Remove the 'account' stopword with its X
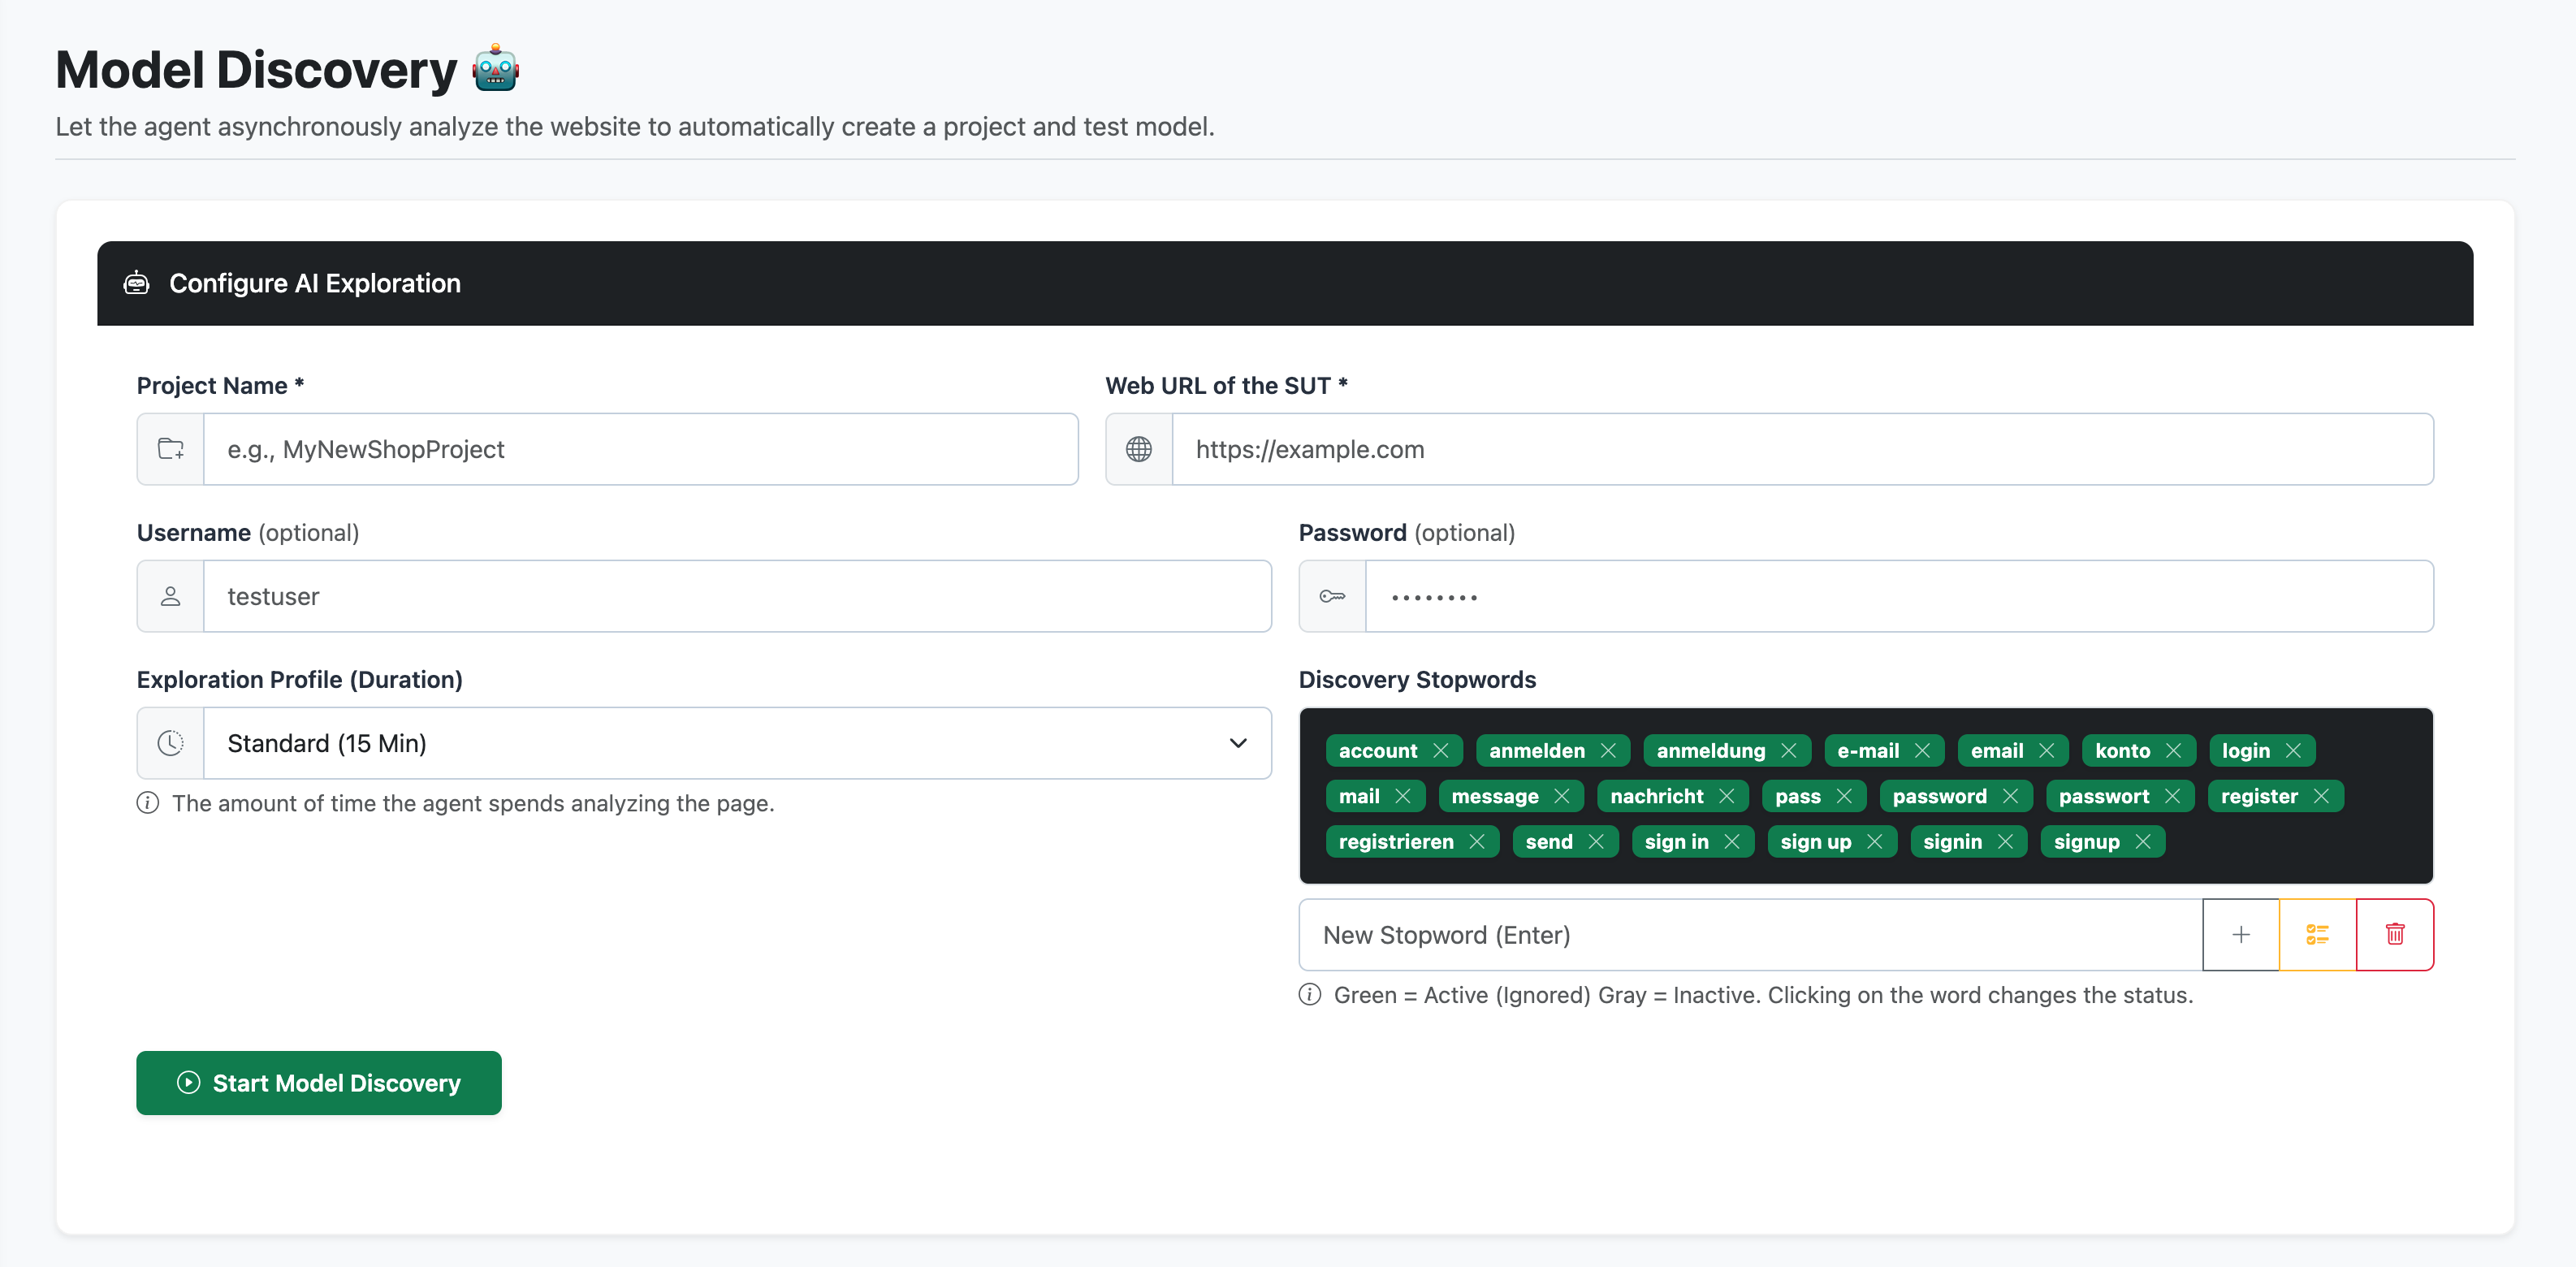Viewport: 2576px width, 1267px height. point(1440,750)
